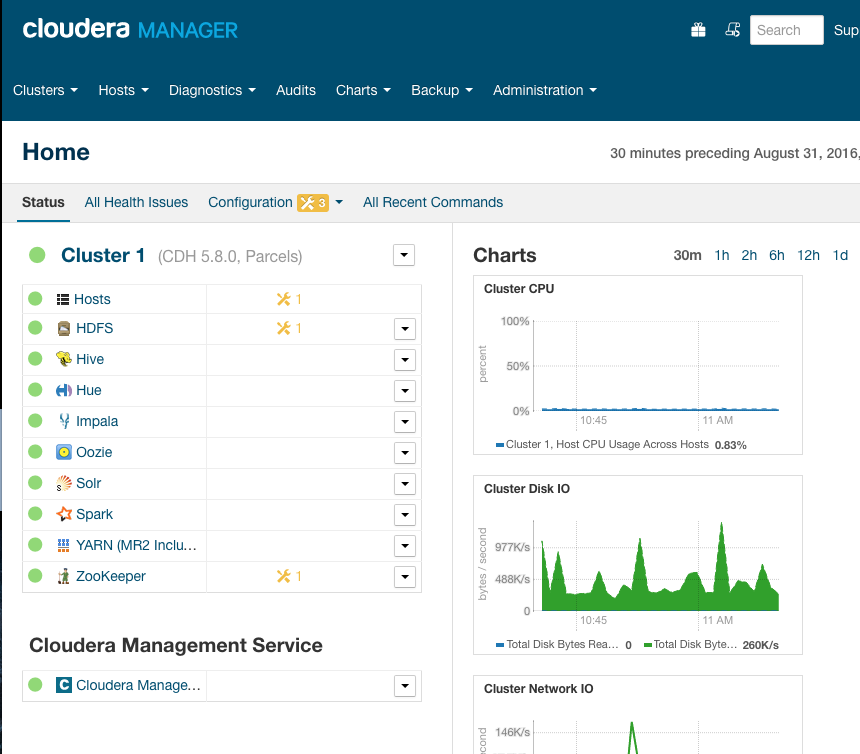Viewport: 860px width, 754px height.
Task: Open the Spark actions dropdown
Action: coord(405,515)
